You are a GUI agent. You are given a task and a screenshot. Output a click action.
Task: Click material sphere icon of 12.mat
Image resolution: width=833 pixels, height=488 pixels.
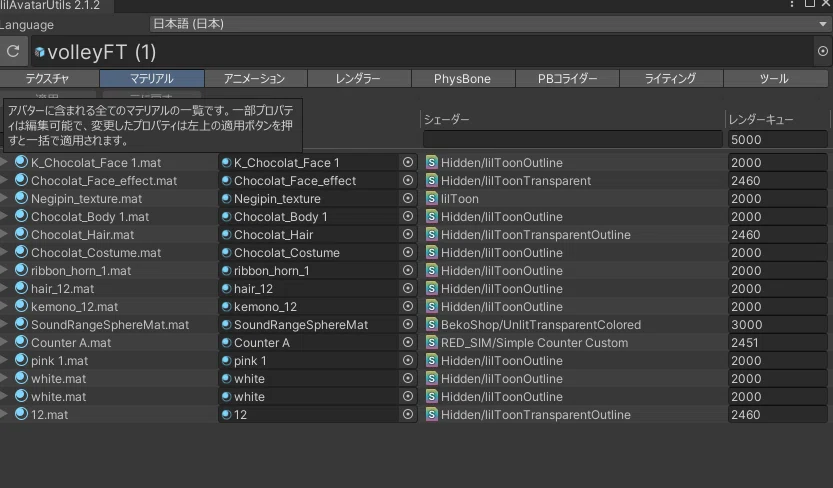click(x=21, y=414)
